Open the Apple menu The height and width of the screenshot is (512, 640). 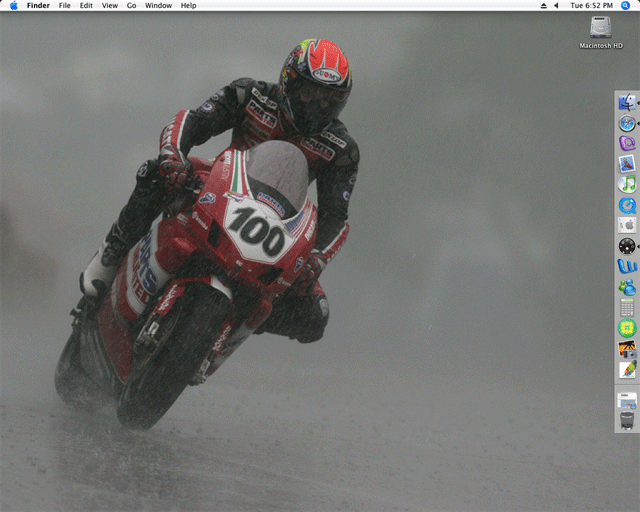(13, 5)
